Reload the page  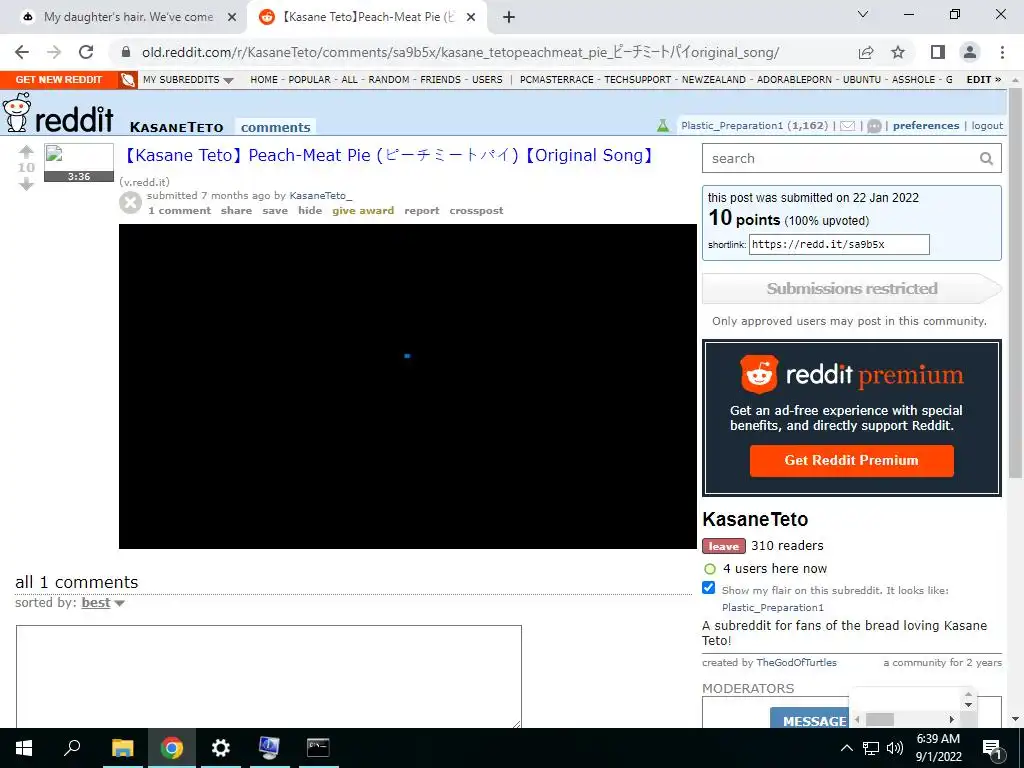coord(86,52)
